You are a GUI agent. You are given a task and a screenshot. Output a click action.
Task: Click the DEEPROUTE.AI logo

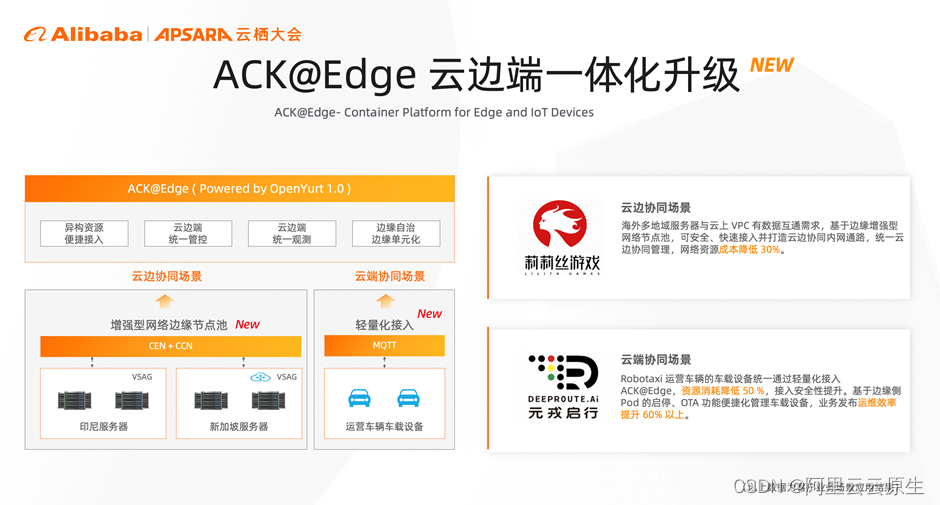click(563, 386)
